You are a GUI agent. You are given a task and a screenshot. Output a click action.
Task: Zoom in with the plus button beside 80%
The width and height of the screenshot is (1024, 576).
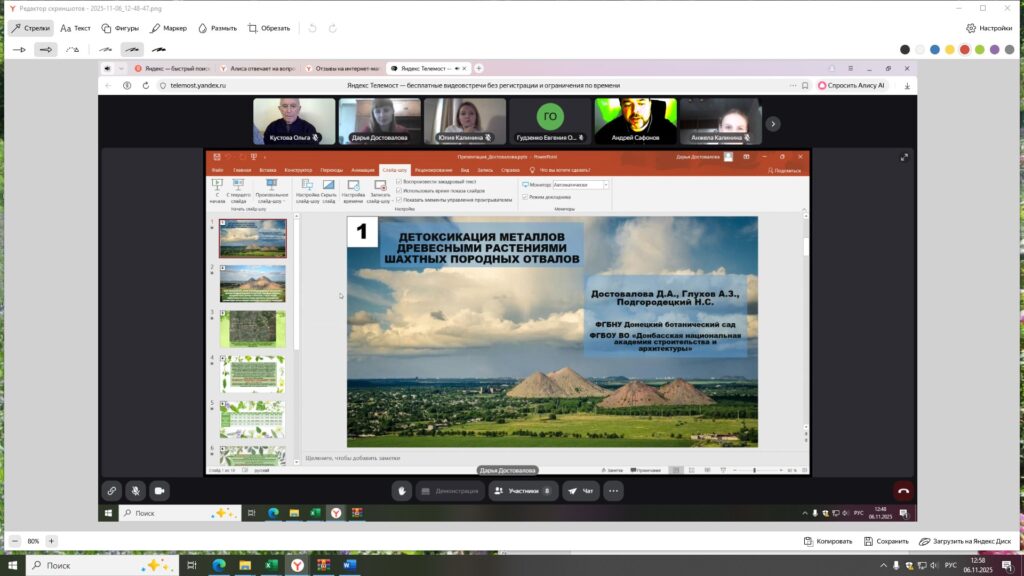(x=52, y=541)
